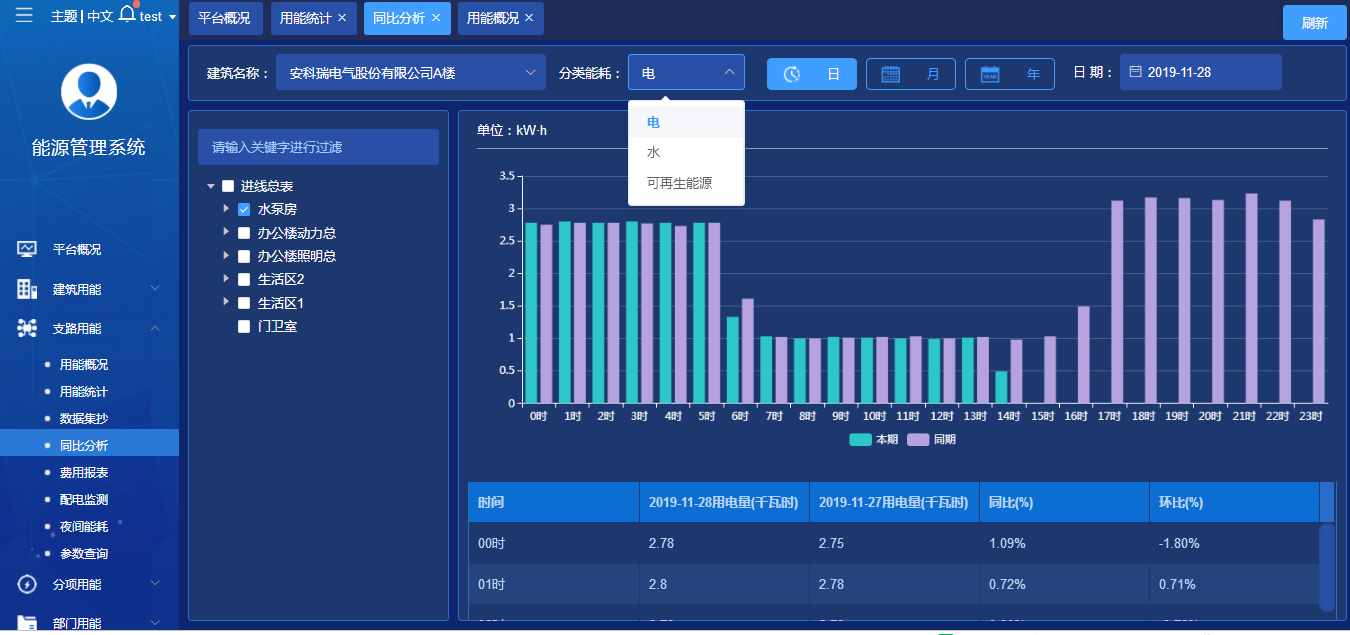The width and height of the screenshot is (1350, 635).
Task: Expand the 分项用能 sidebar menu
Action: pyautogui.click(x=155, y=583)
